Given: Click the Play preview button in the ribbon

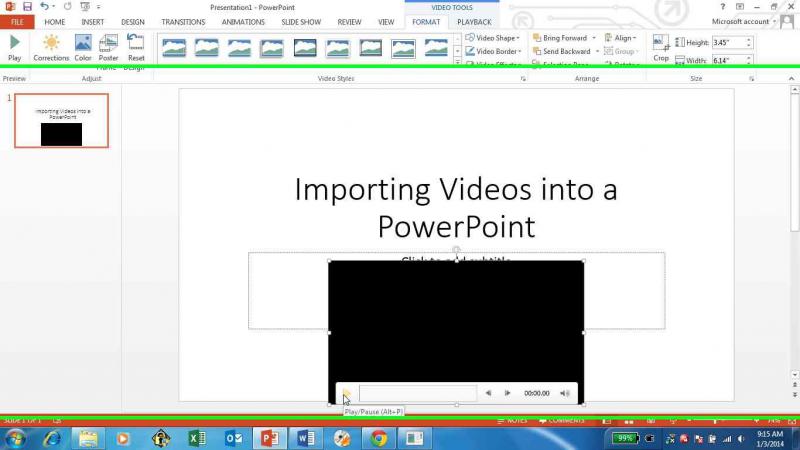Looking at the screenshot, I should point(15,48).
